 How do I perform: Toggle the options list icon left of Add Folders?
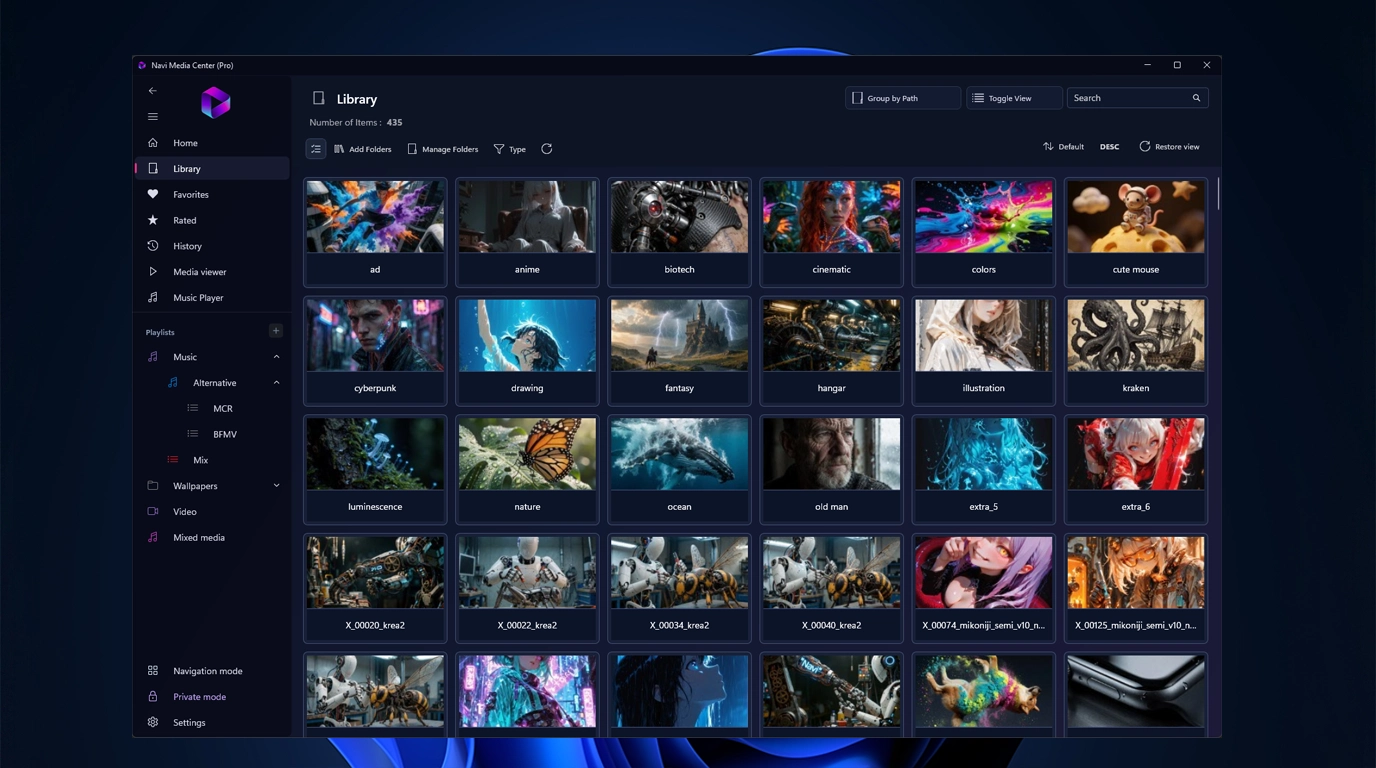pyautogui.click(x=316, y=149)
